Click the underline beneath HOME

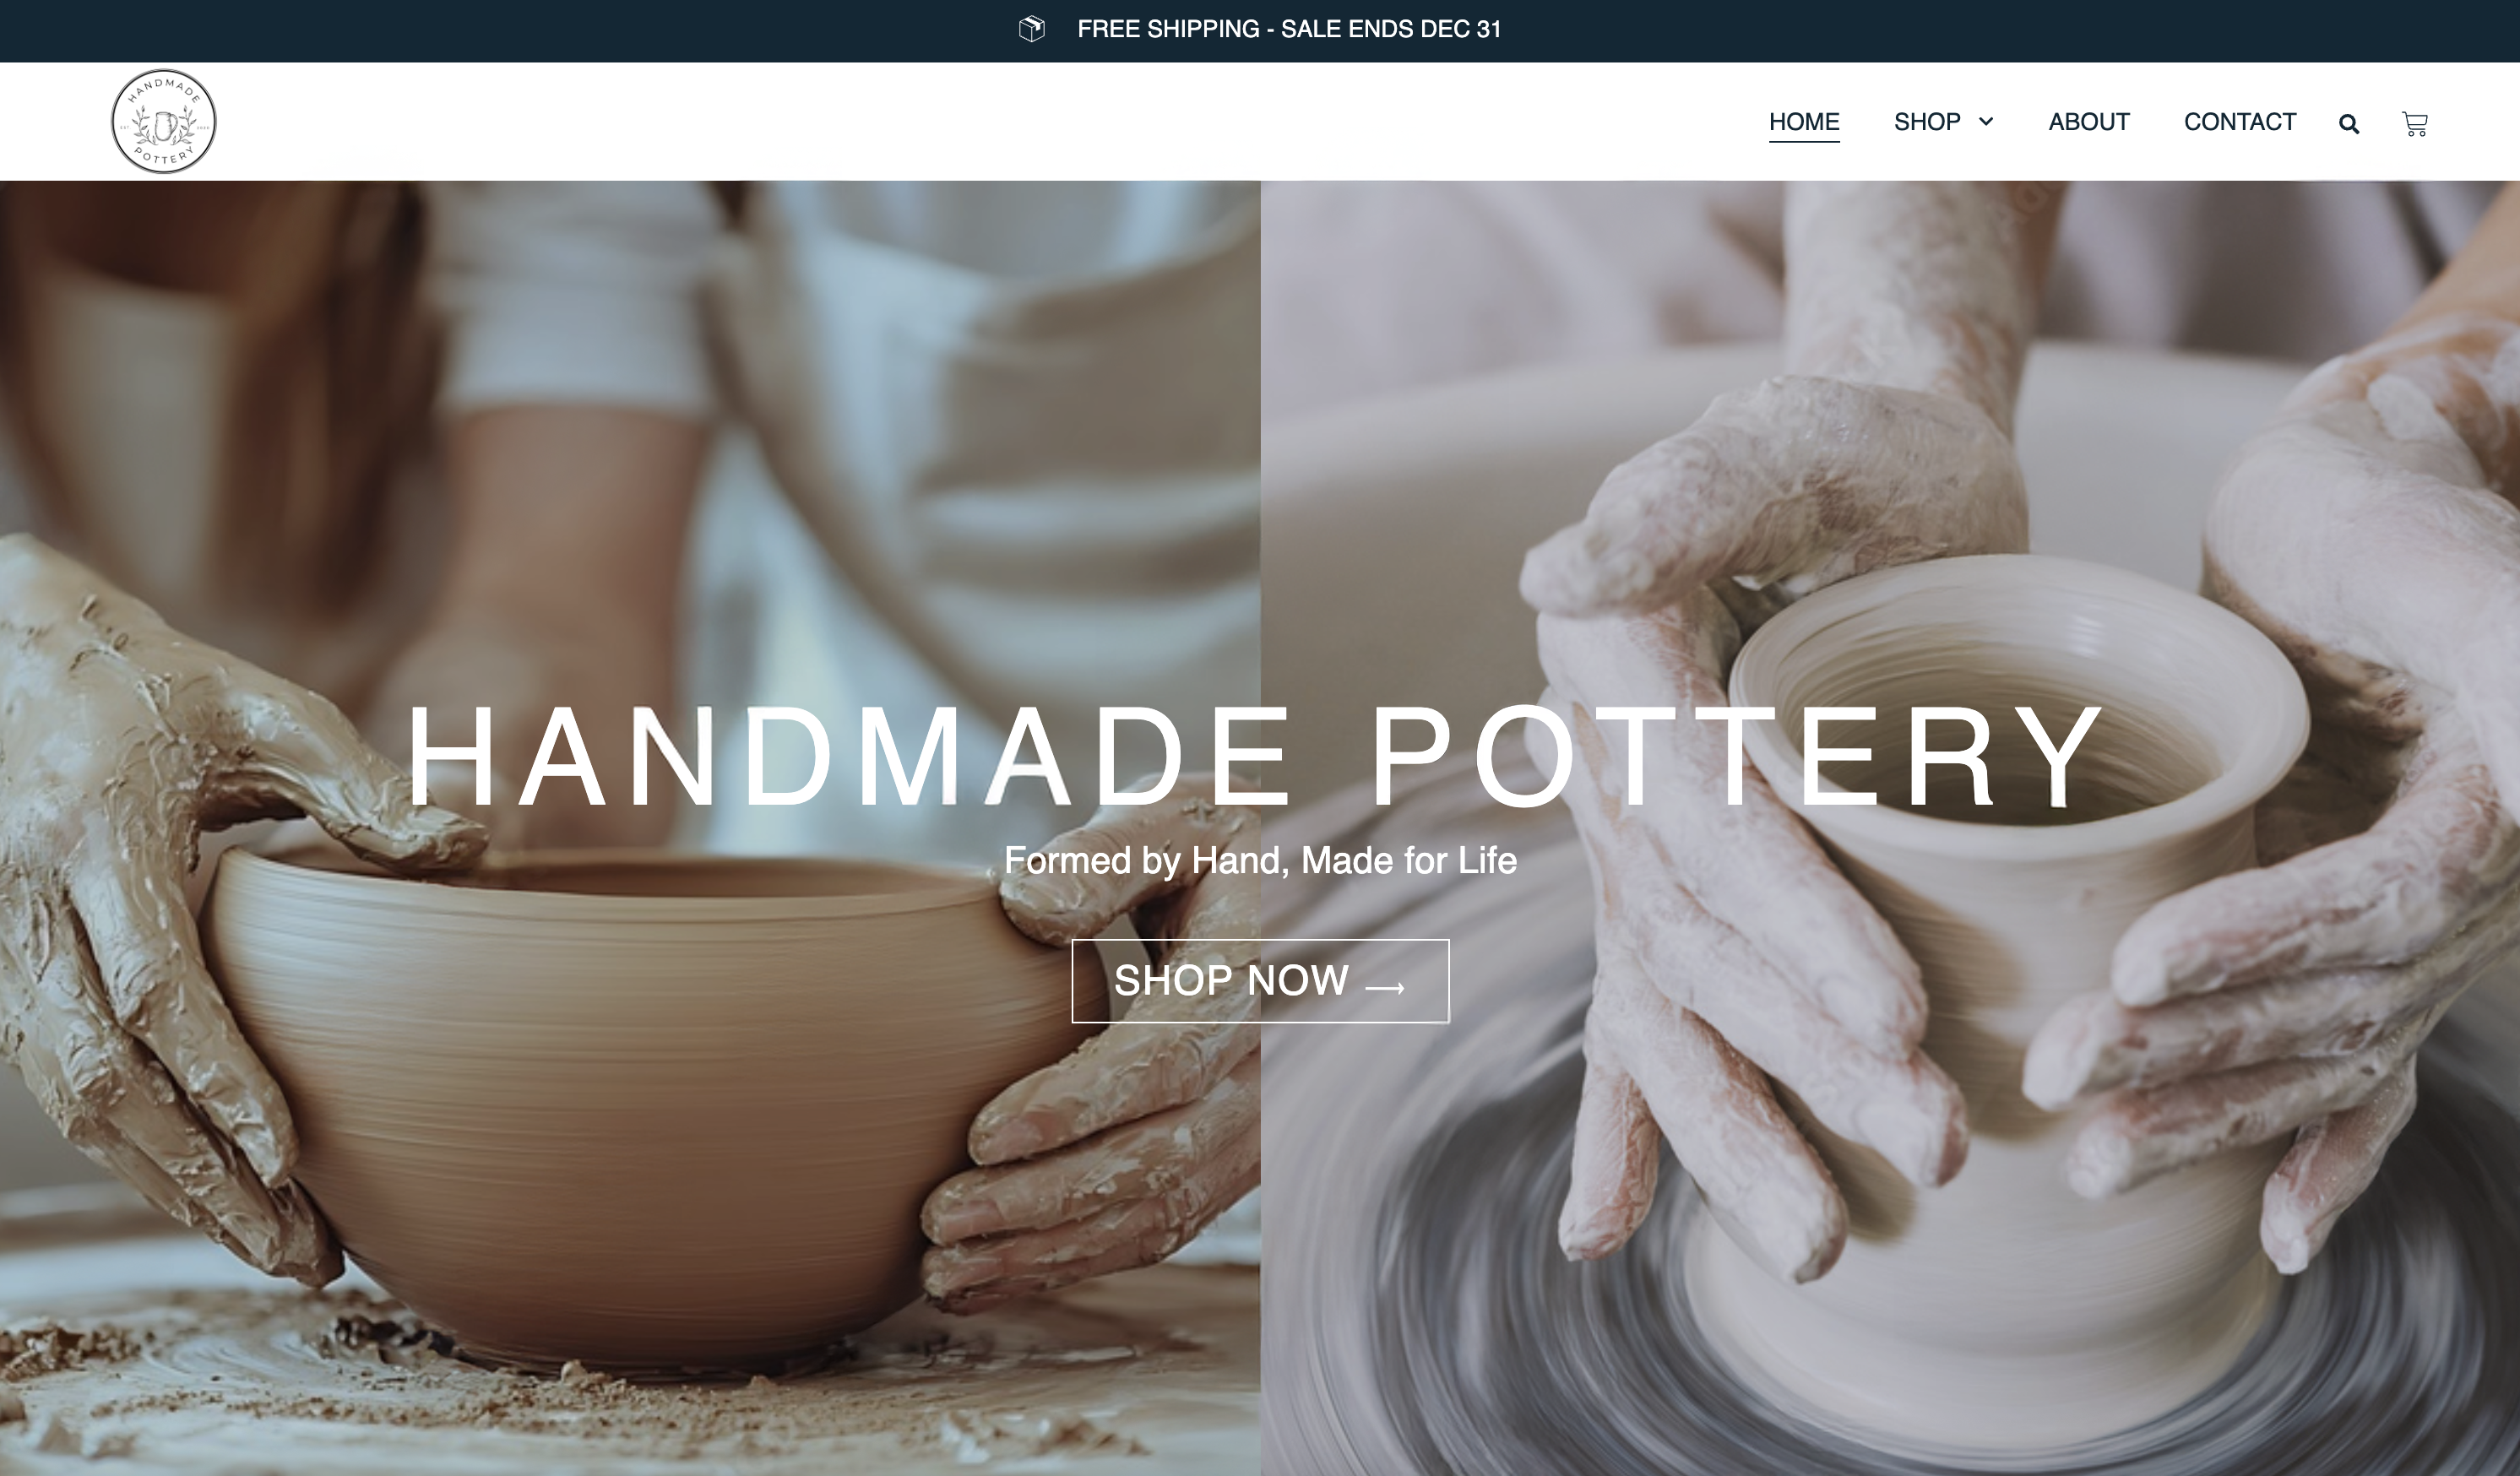pyautogui.click(x=1804, y=142)
